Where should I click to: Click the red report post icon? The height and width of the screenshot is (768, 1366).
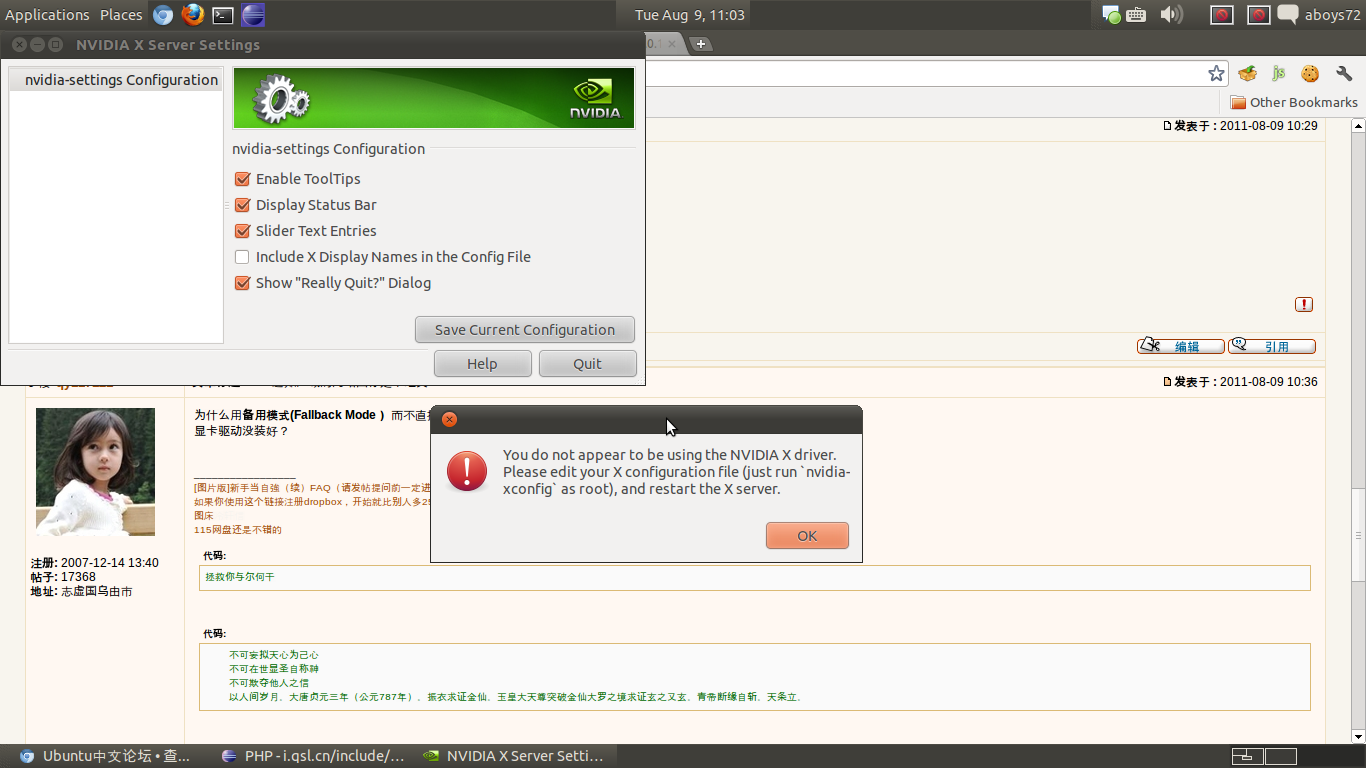pos(1304,304)
